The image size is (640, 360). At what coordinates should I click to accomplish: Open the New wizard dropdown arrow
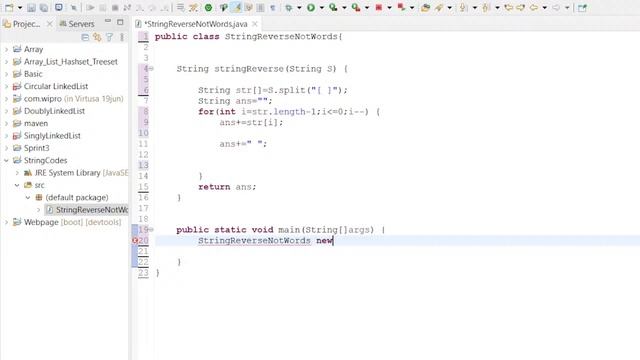click(20, 8)
